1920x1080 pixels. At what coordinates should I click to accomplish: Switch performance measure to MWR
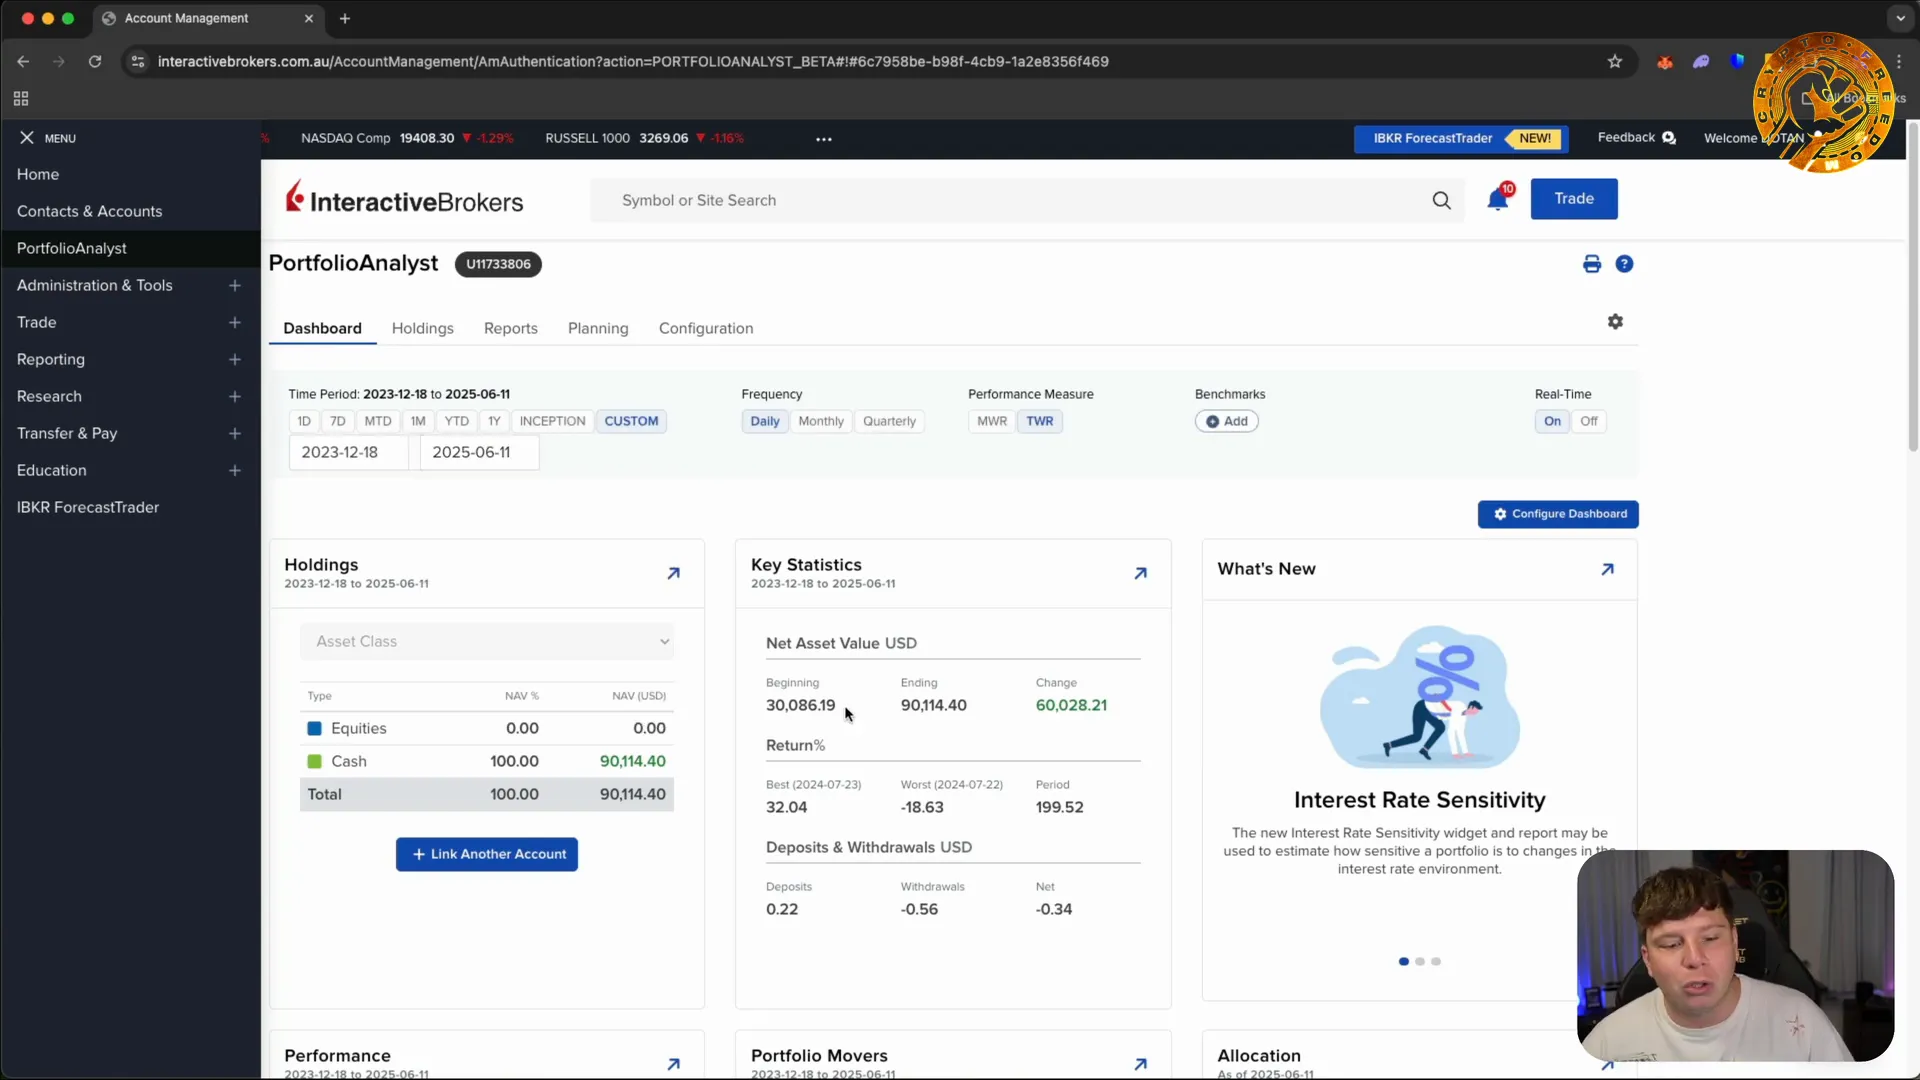pyautogui.click(x=992, y=421)
